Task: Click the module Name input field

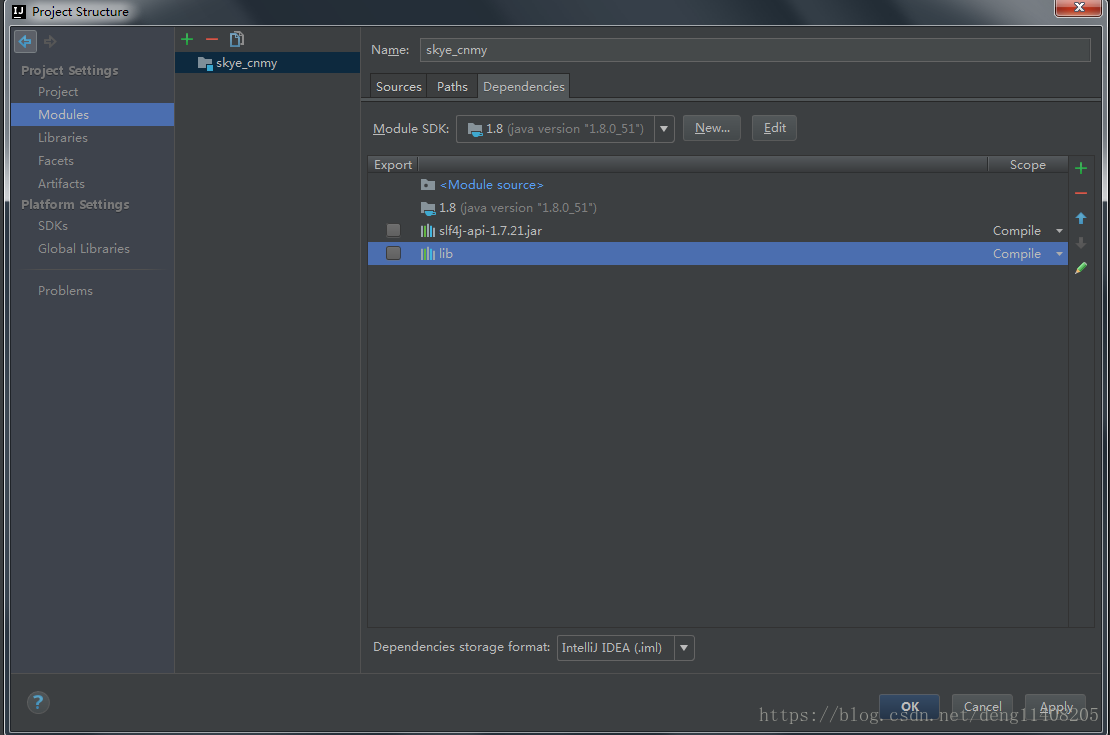Action: pyautogui.click(x=755, y=50)
